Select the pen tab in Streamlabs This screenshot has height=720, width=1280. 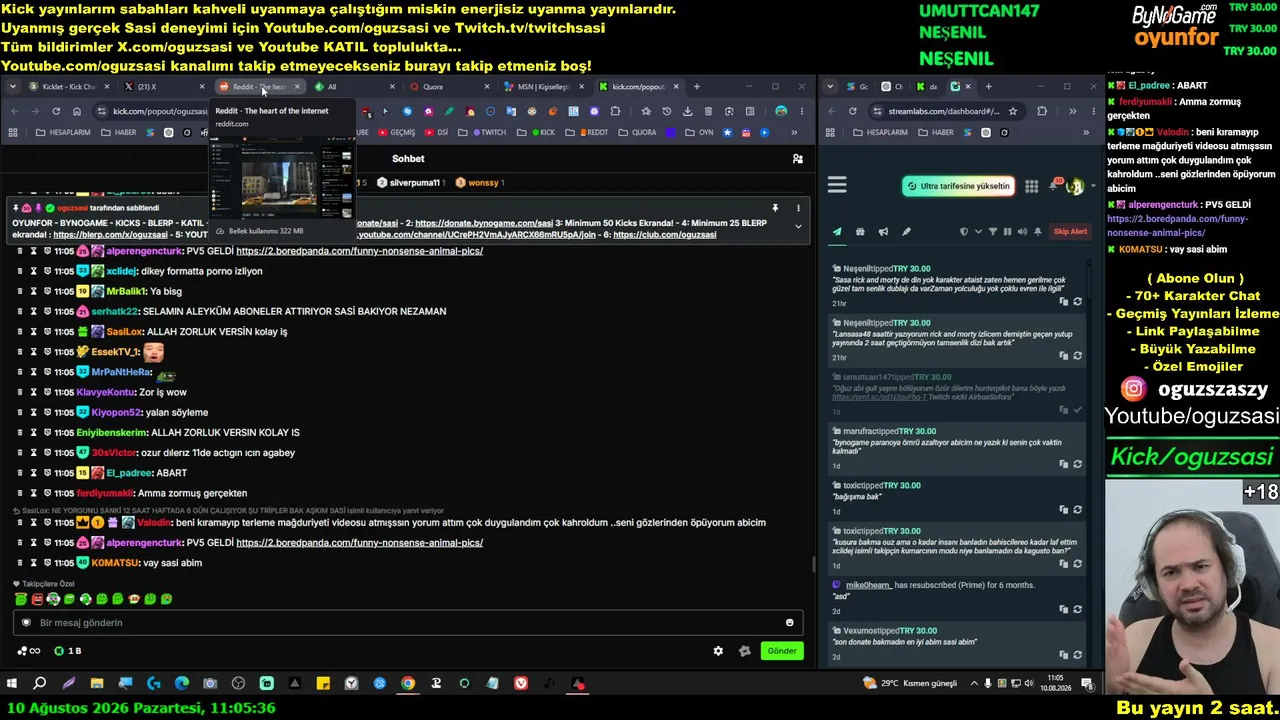pos(906,232)
